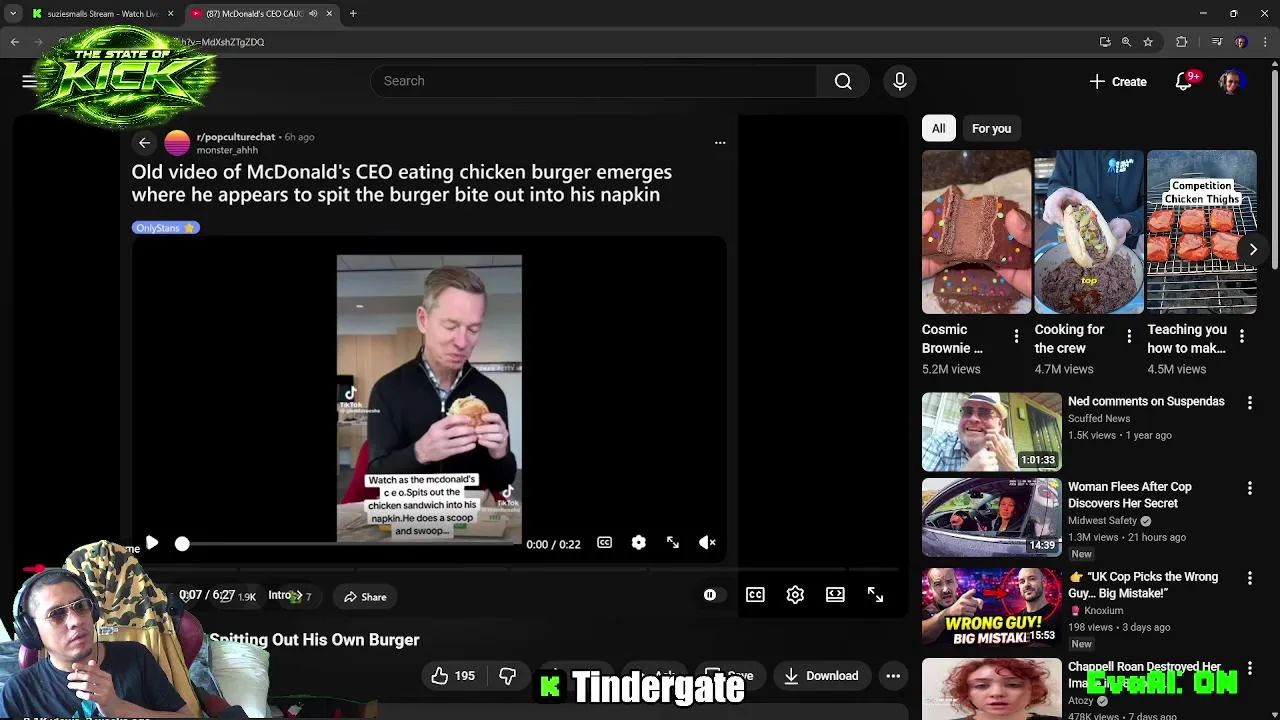Open the Reddit post three-dot options
Image resolution: width=1280 pixels, height=720 pixels.
[720, 143]
